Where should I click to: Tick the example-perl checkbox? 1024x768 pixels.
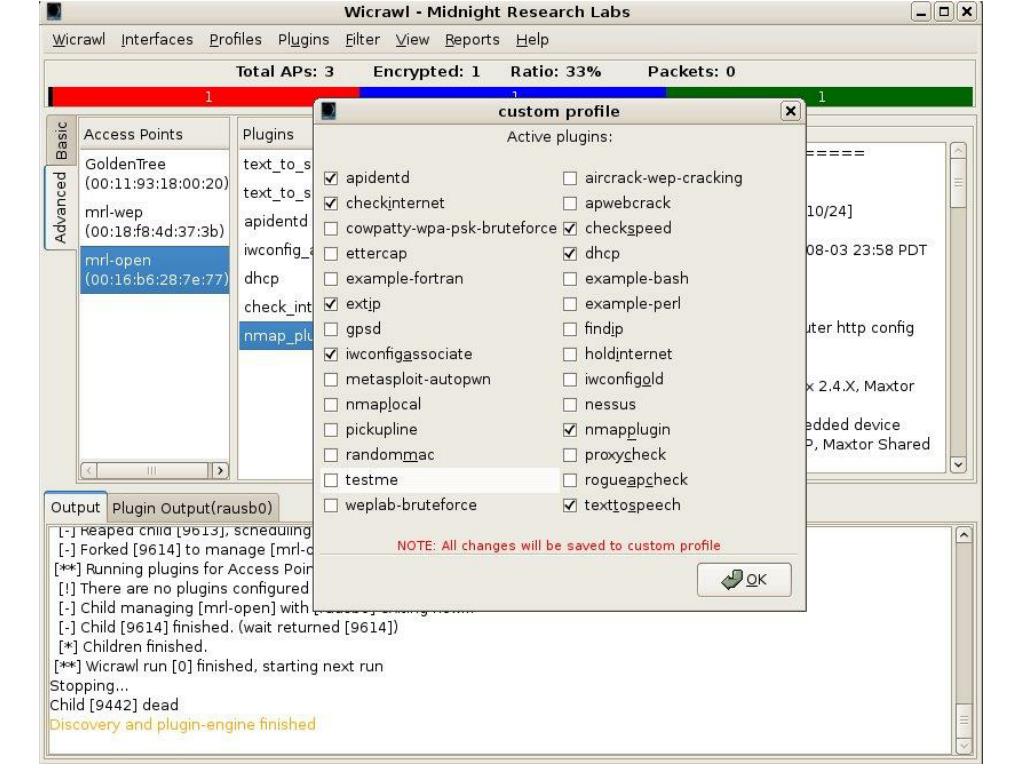click(x=570, y=304)
